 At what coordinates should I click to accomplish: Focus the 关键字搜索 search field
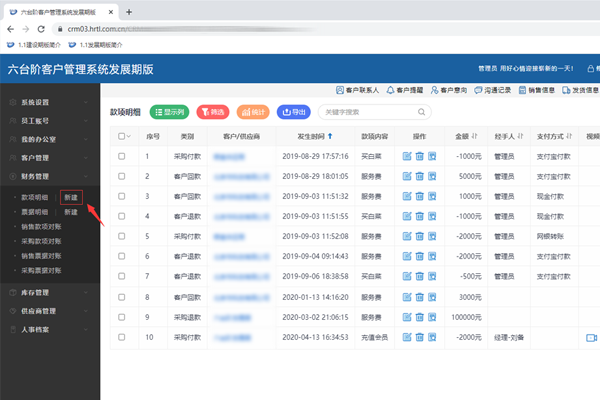click(x=375, y=112)
